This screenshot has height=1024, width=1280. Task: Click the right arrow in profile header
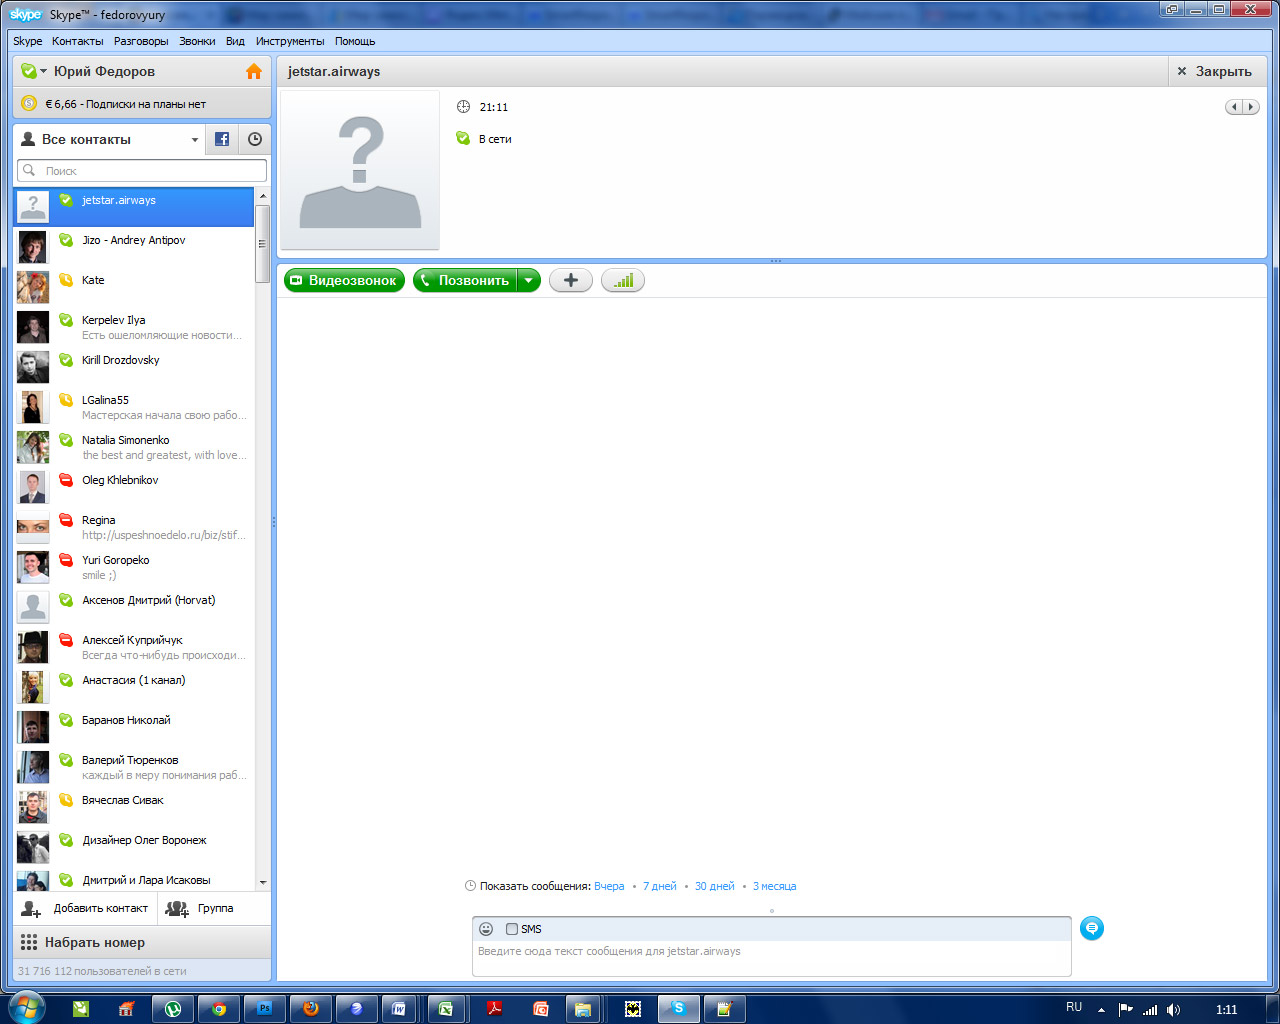point(1251,107)
